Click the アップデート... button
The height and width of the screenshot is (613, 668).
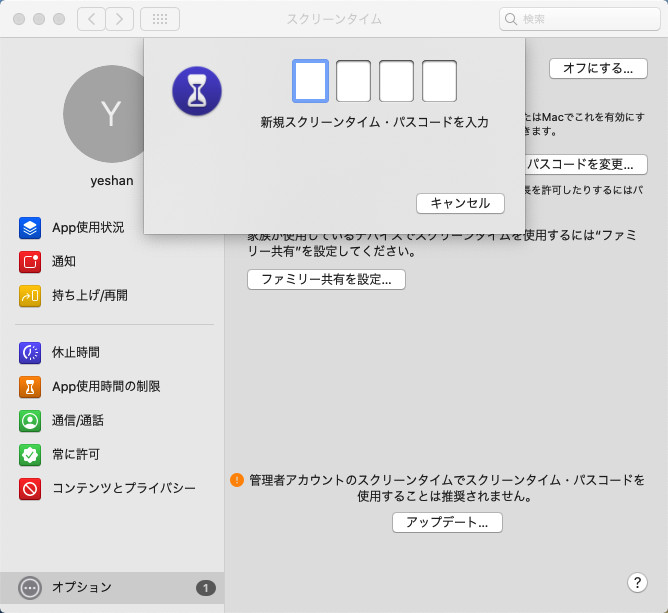point(447,522)
